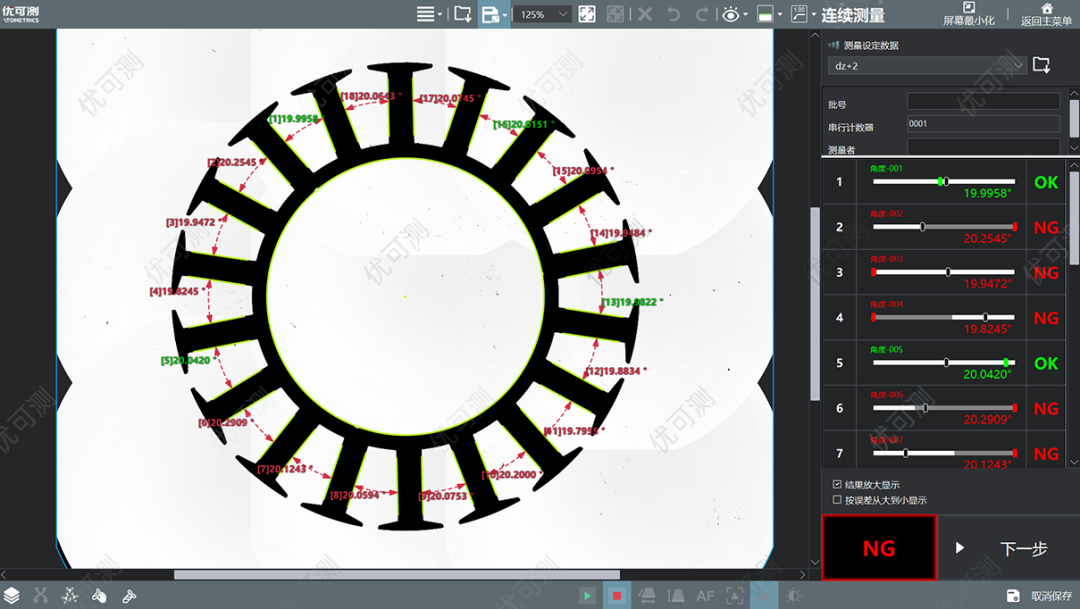Open the hamburger list menu dropdown
1080x609 pixels.
429,14
